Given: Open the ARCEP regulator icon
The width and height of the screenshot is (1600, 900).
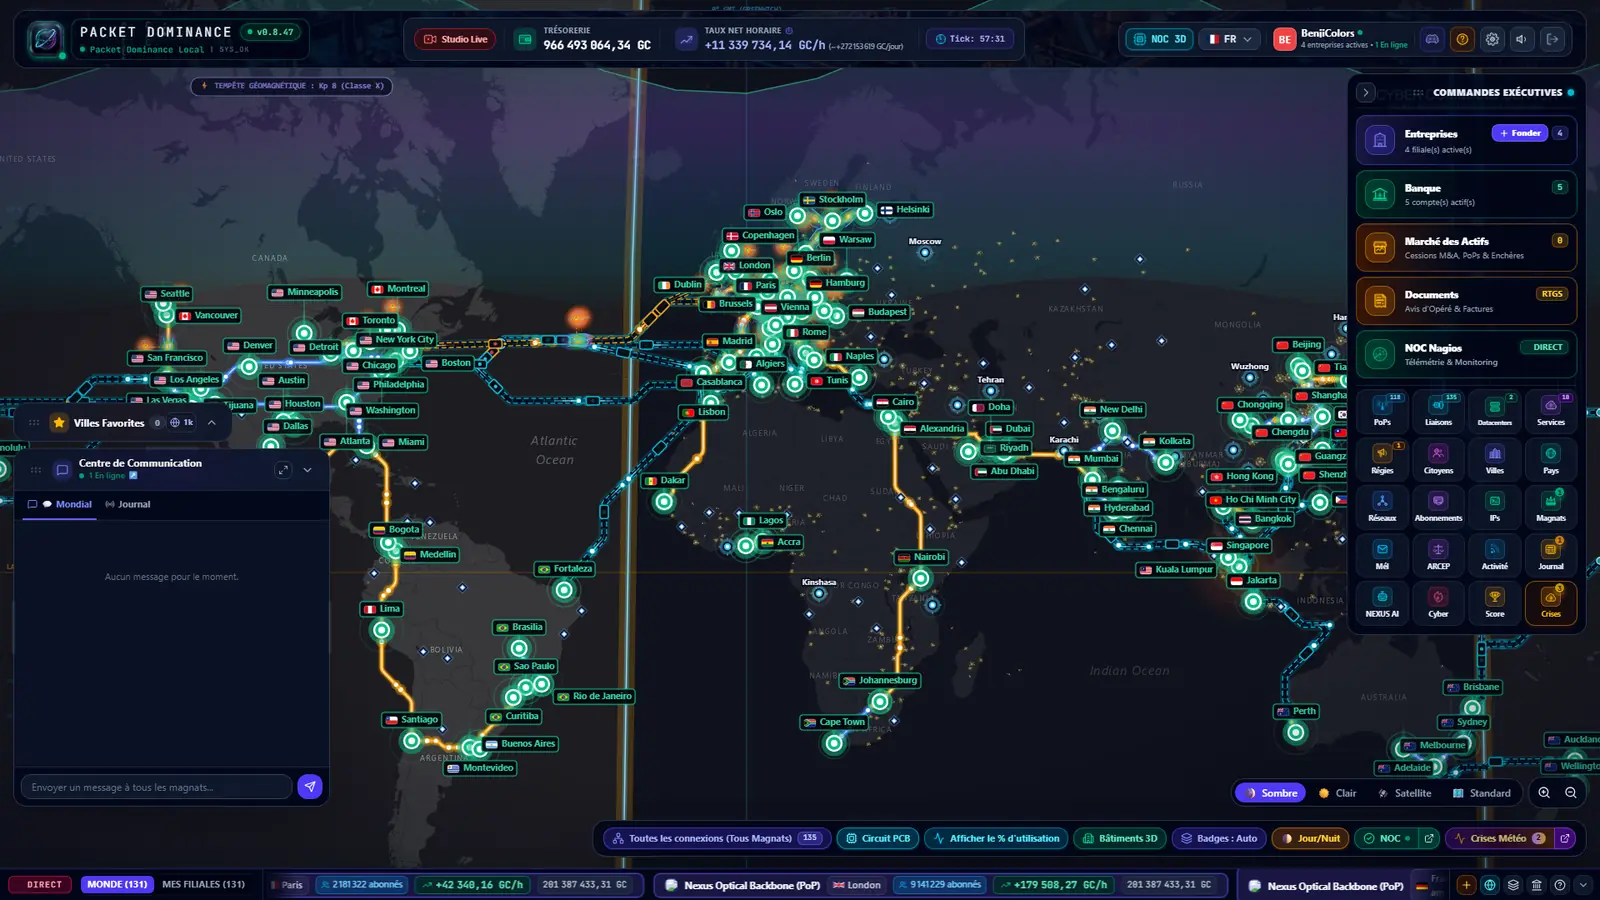Looking at the screenshot, I should point(1438,555).
